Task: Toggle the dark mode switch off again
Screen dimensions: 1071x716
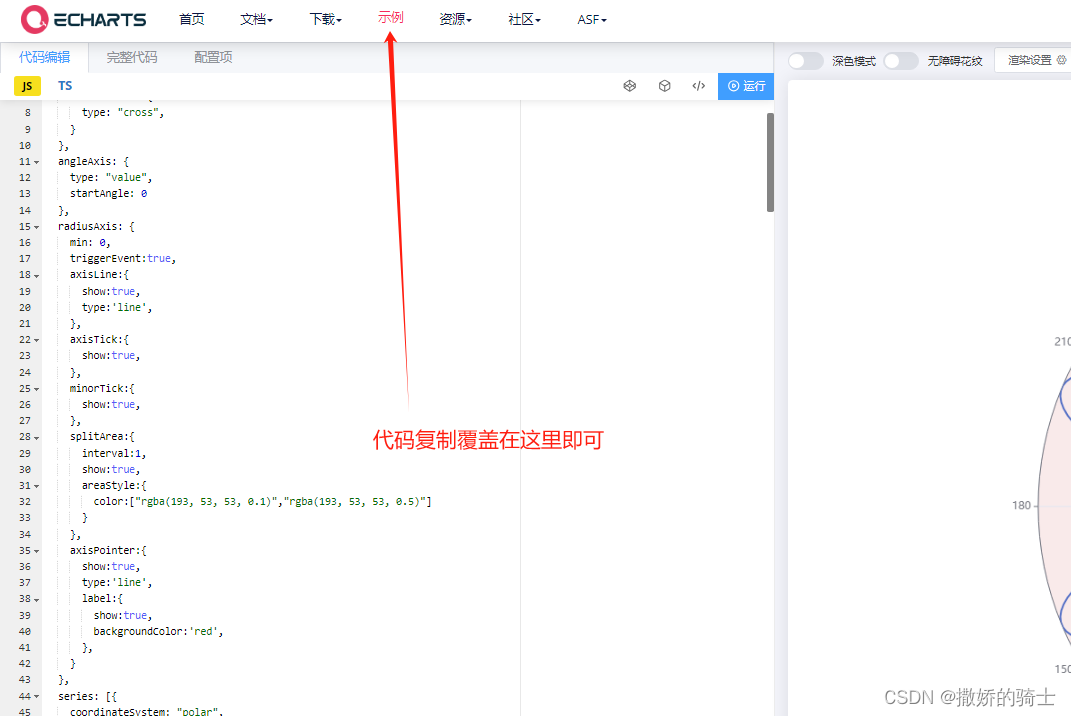Action: coord(806,61)
